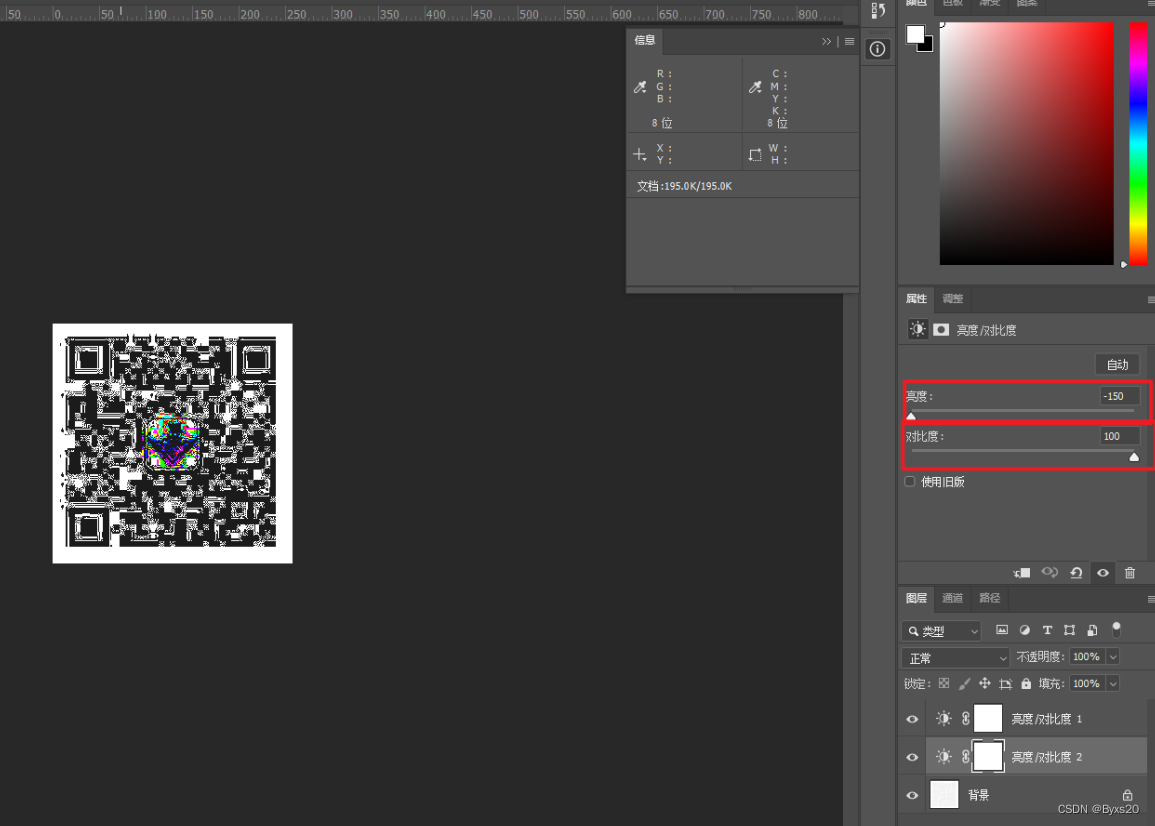Click the 亮度 slider handle
Viewport: 1155px width, 826px height.
(911, 416)
